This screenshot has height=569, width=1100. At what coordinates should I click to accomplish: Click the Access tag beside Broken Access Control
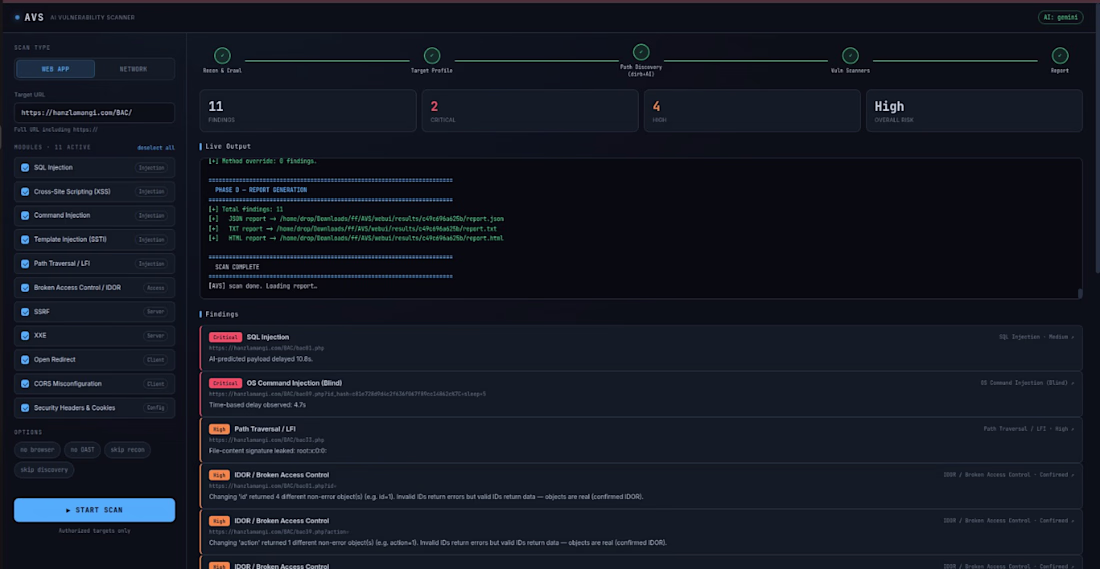pos(155,288)
